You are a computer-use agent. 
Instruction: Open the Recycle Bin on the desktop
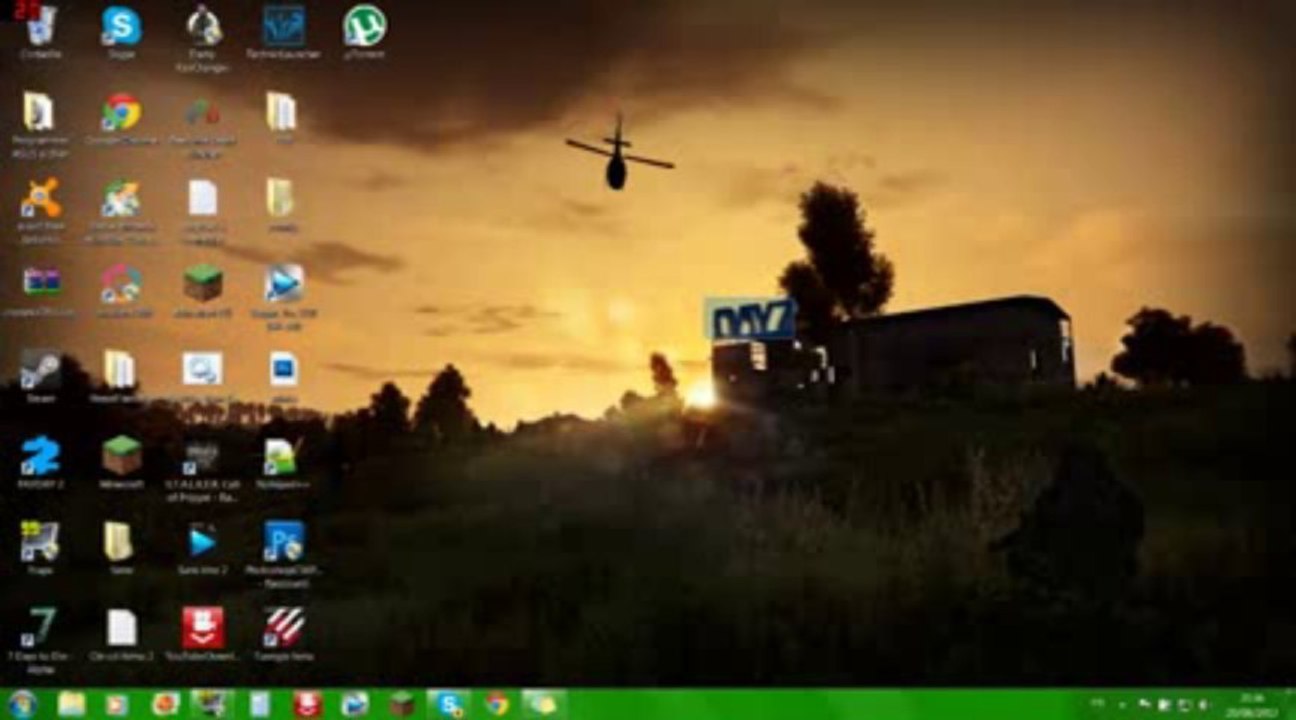tap(41, 27)
